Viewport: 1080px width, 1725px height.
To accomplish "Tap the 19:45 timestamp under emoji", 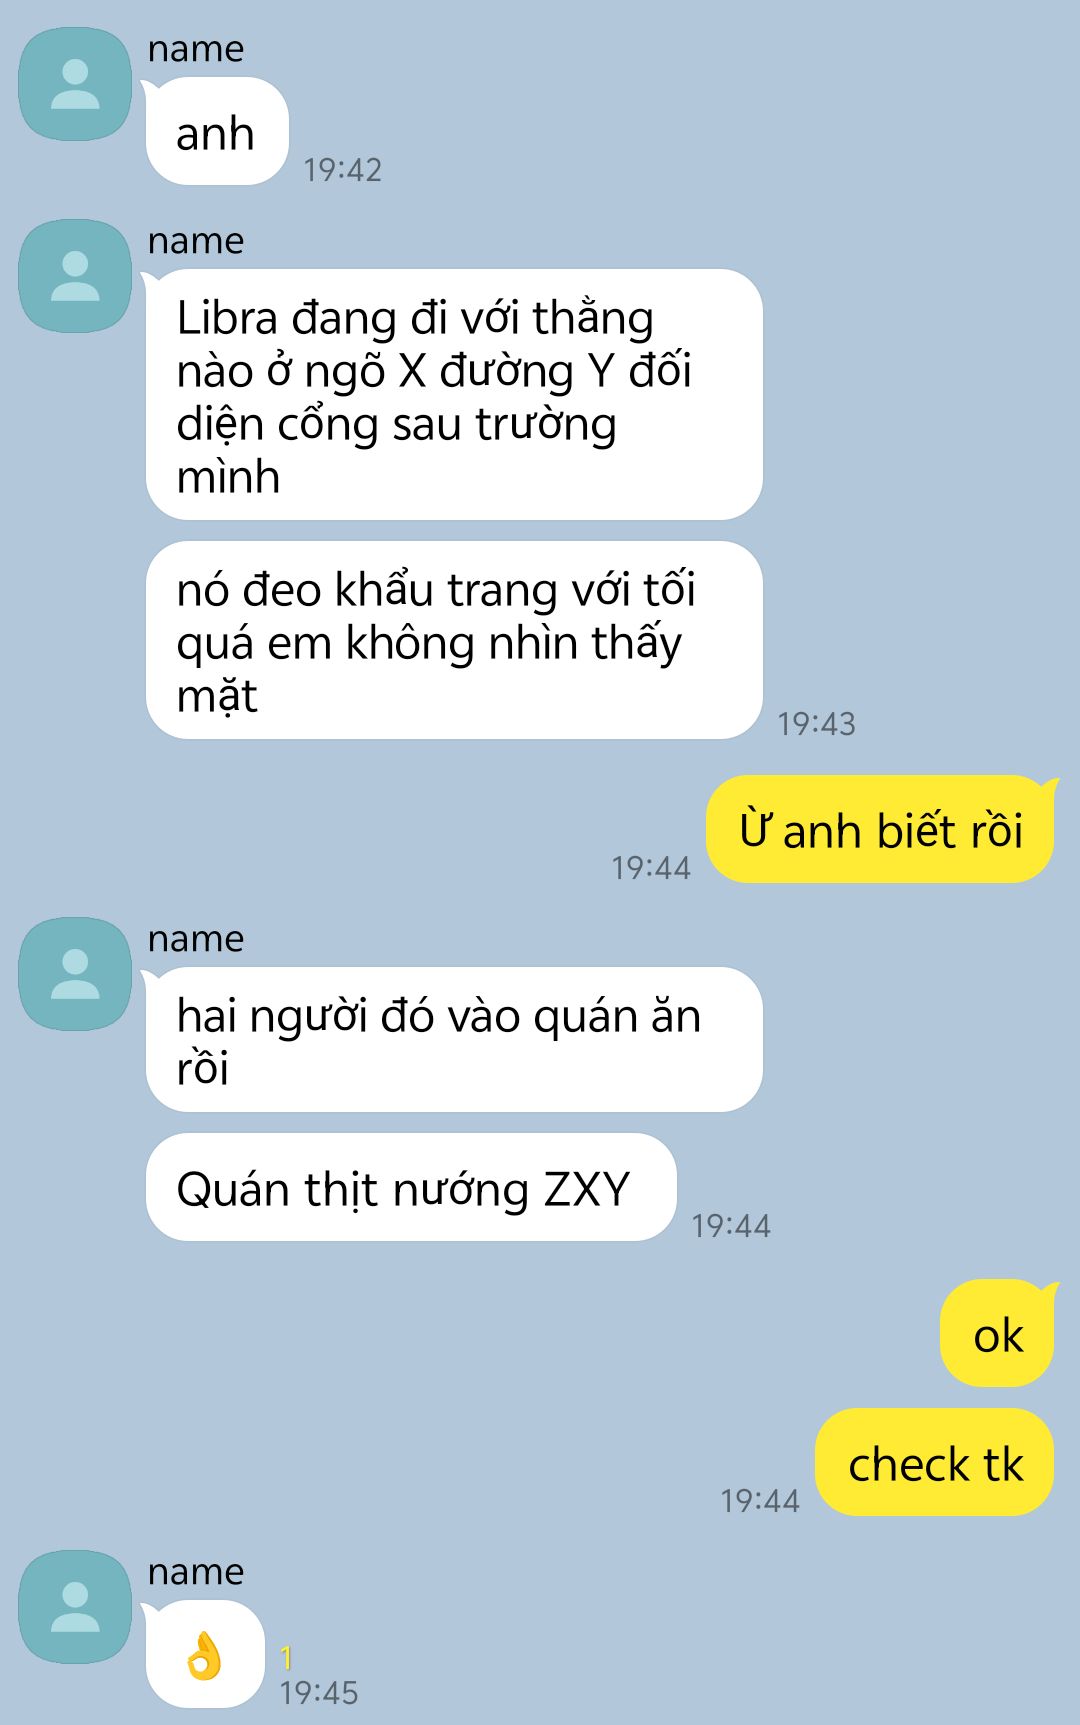I will [x=319, y=1693].
